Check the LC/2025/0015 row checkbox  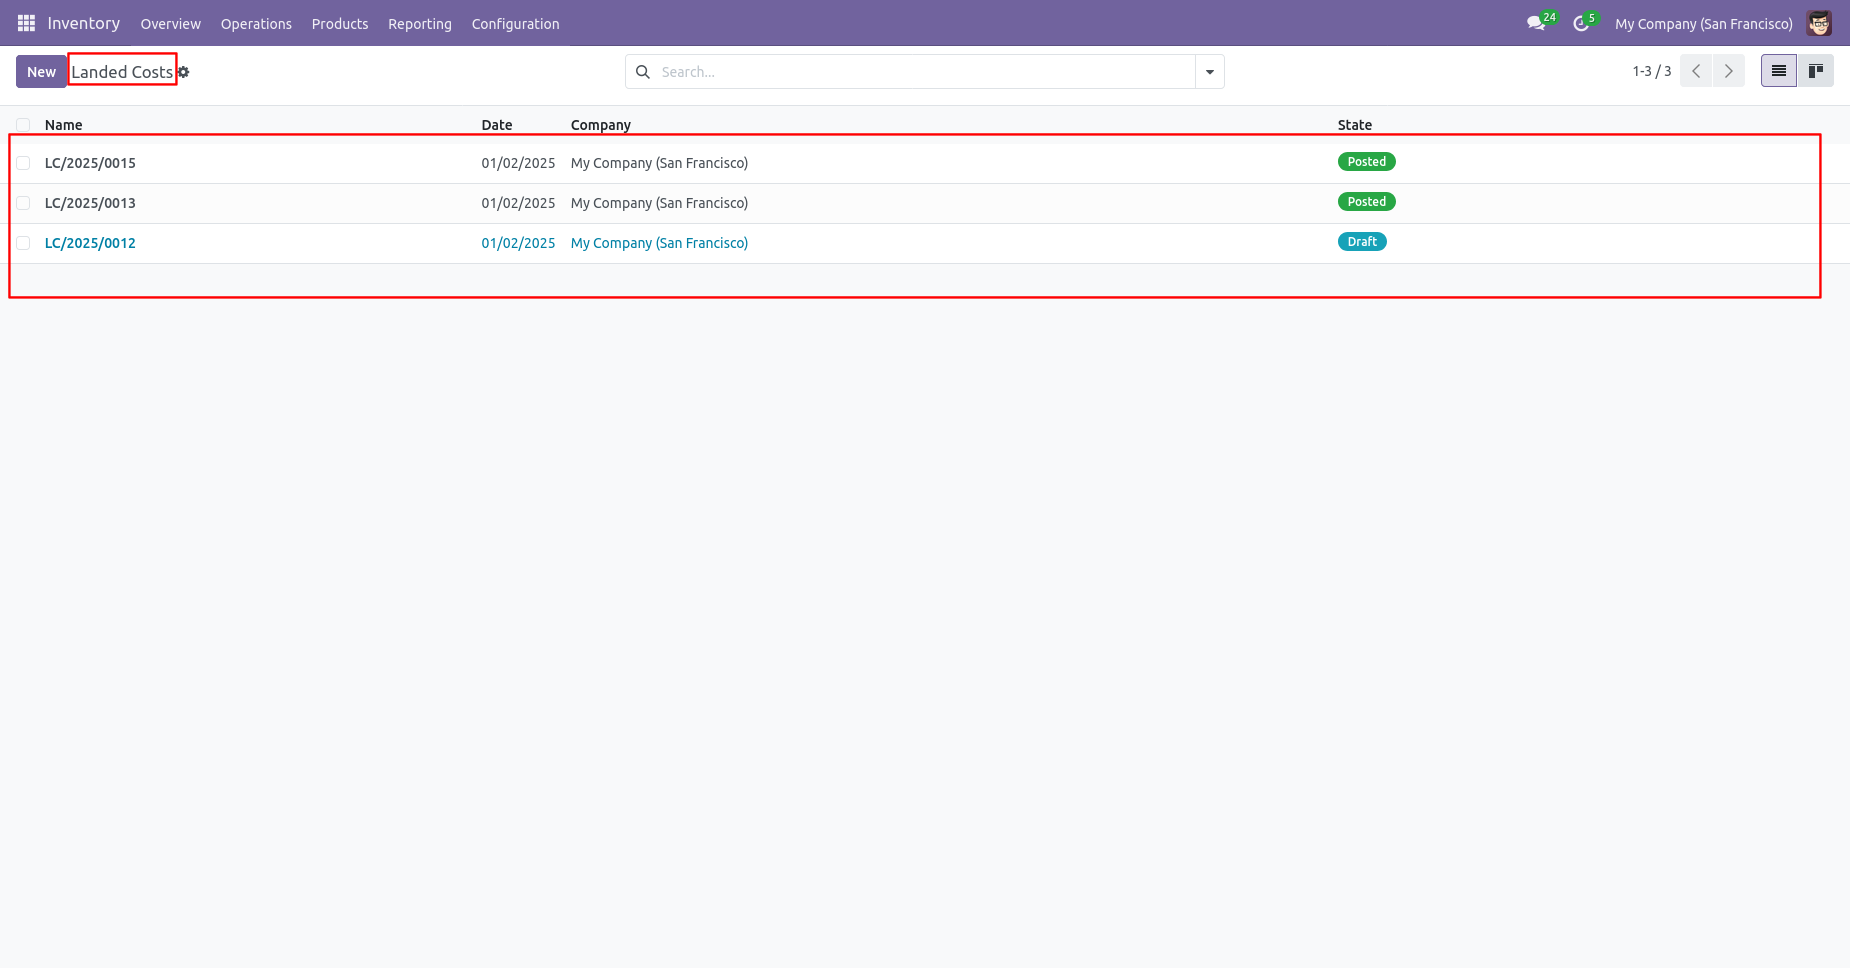point(23,163)
